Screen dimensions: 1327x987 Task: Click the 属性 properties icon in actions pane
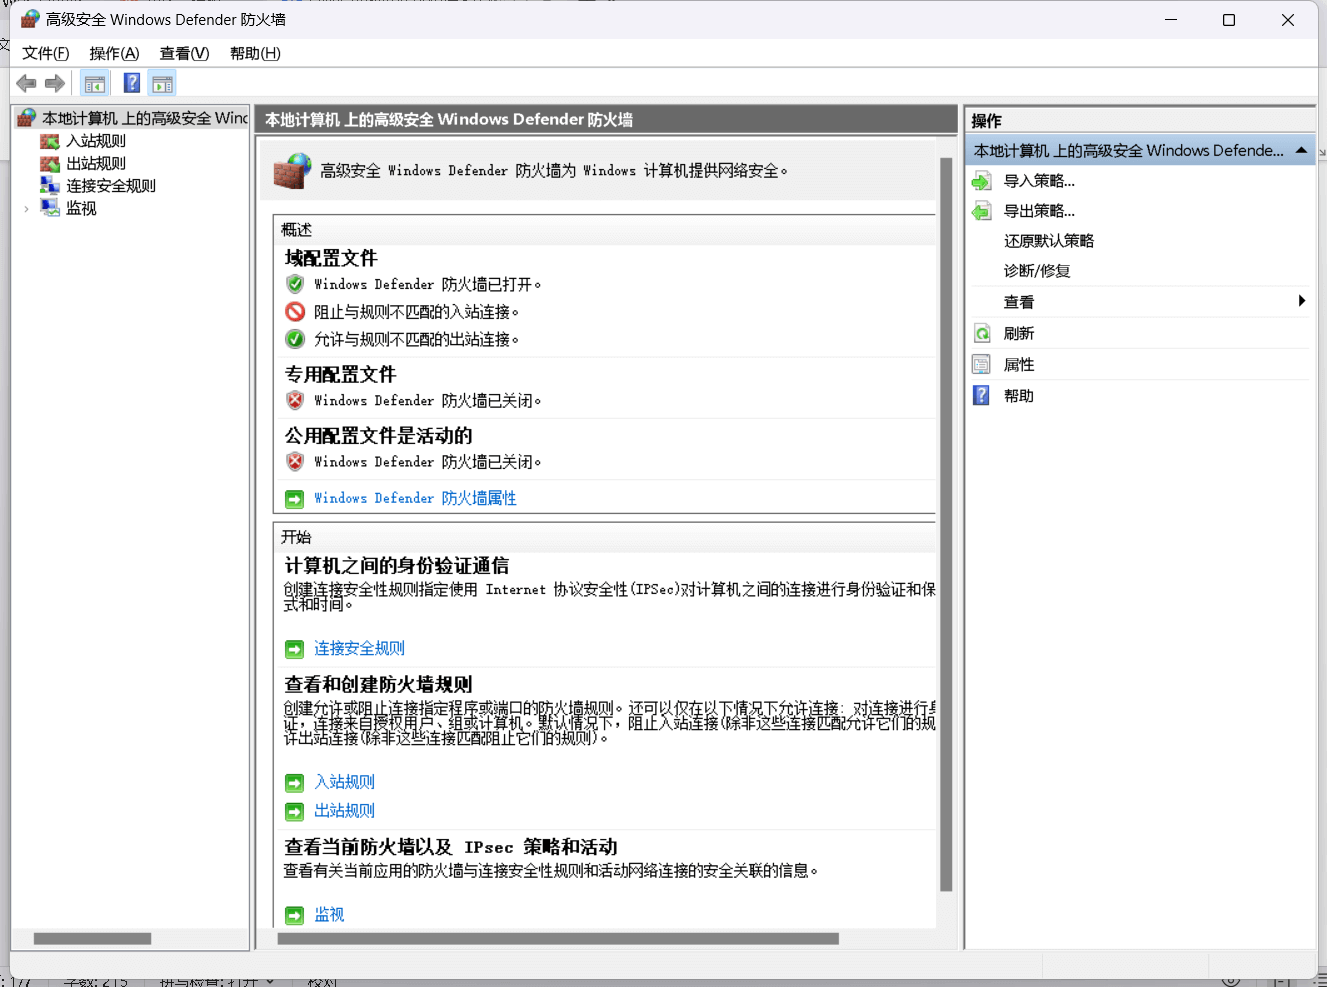pyautogui.click(x=982, y=365)
